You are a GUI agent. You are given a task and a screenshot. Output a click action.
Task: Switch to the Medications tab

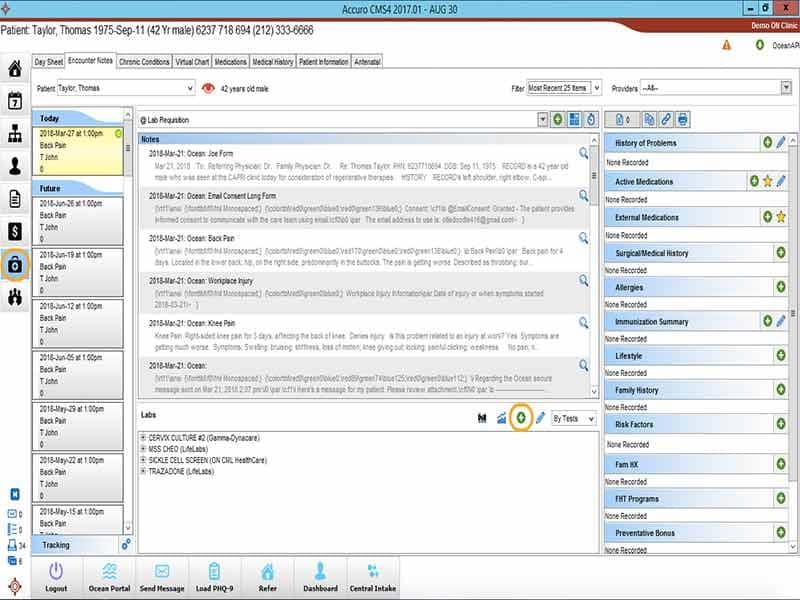tap(230, 62)
